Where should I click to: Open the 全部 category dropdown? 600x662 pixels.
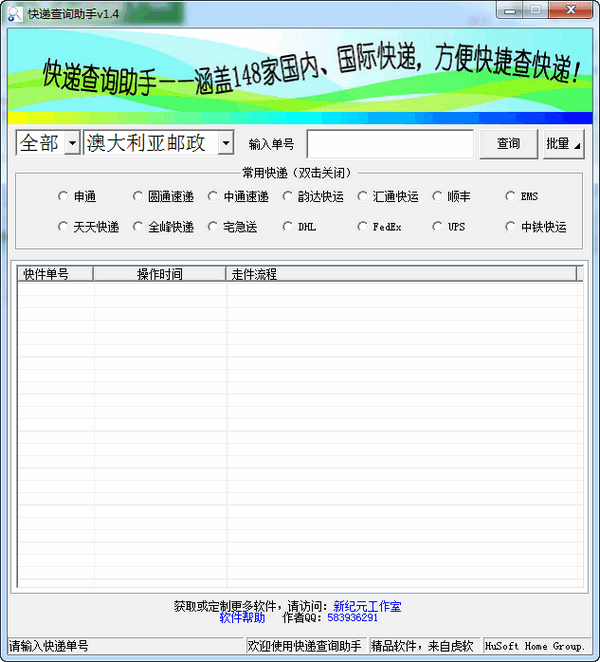[x=72, y=144]
